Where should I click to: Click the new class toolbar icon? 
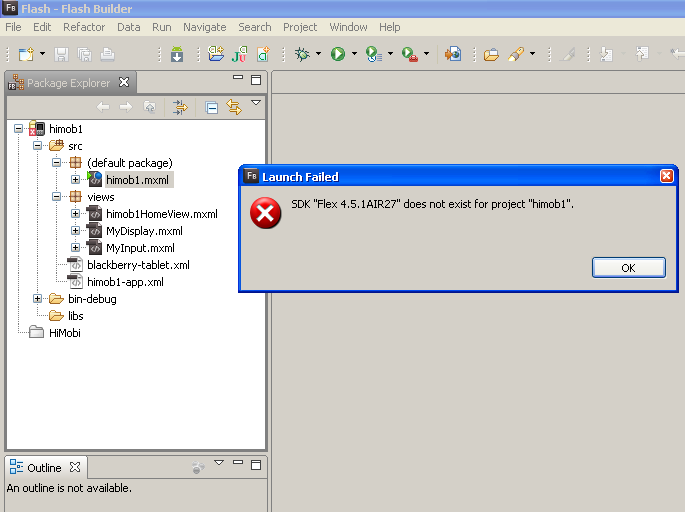[263, 54]
